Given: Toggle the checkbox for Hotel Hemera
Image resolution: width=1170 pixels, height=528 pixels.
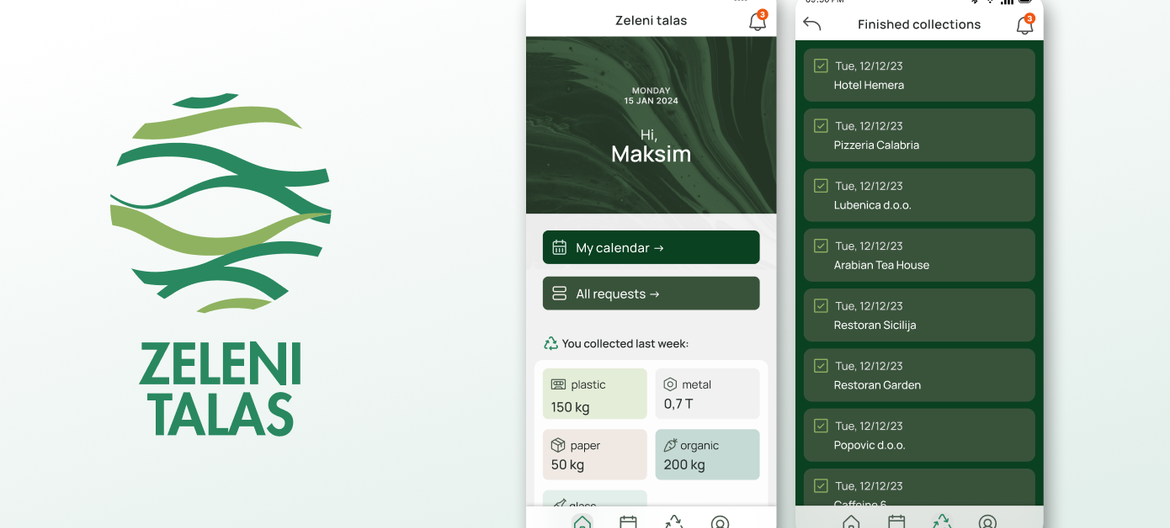Looking at the screenshot, I should click(x=821, y=66).
